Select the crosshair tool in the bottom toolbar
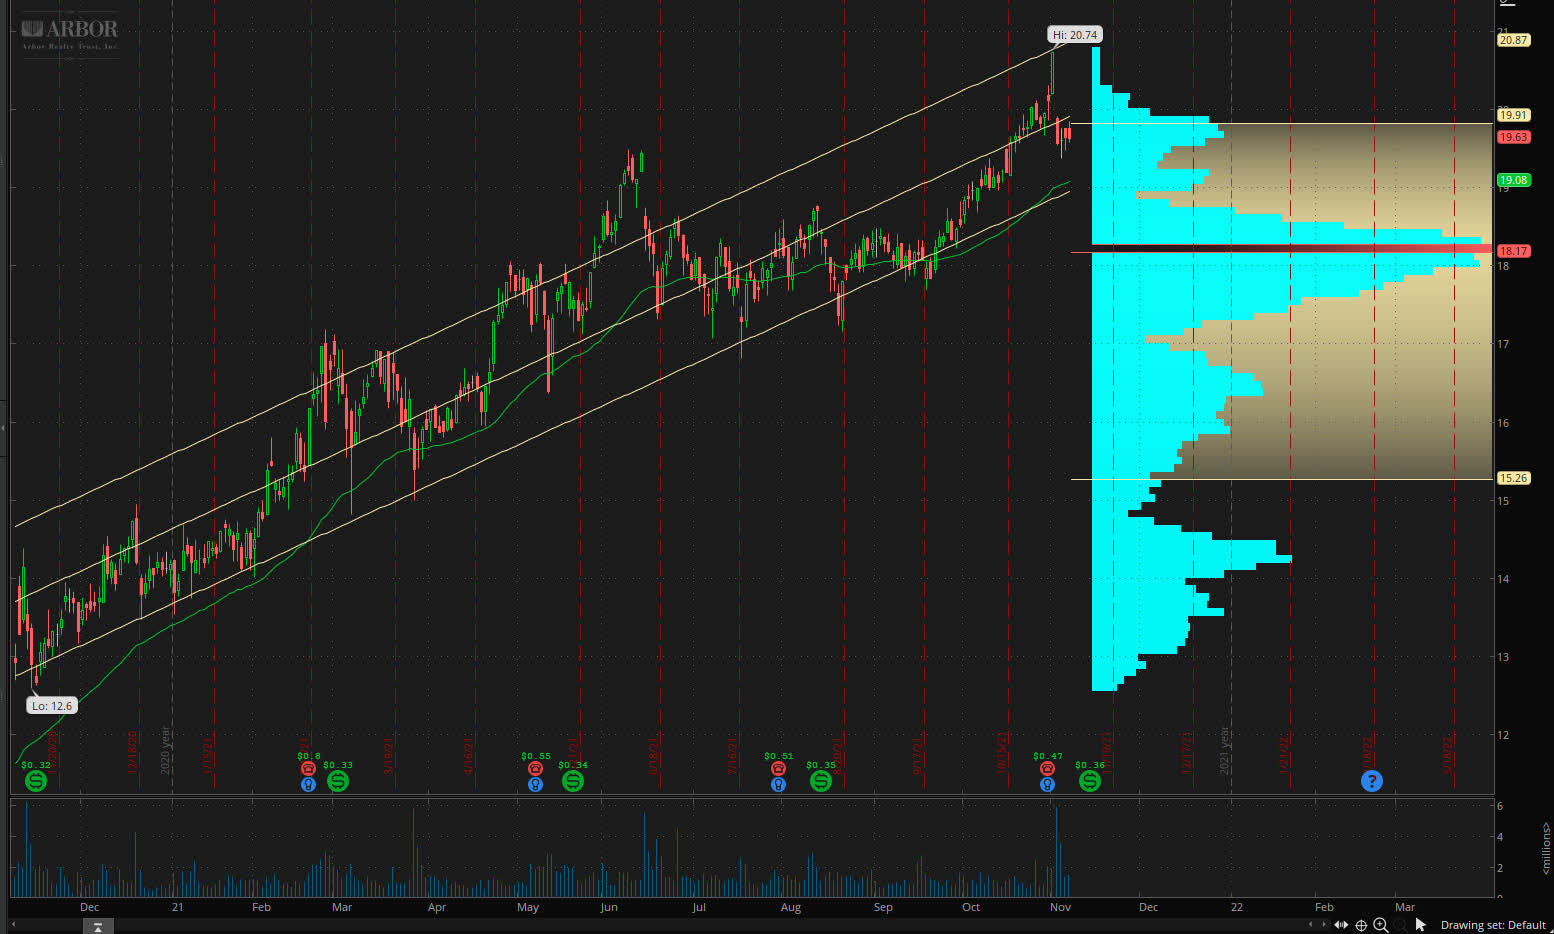This screenshot has width=1554, height=934. pyautogui.click(x=1361, y=925)
